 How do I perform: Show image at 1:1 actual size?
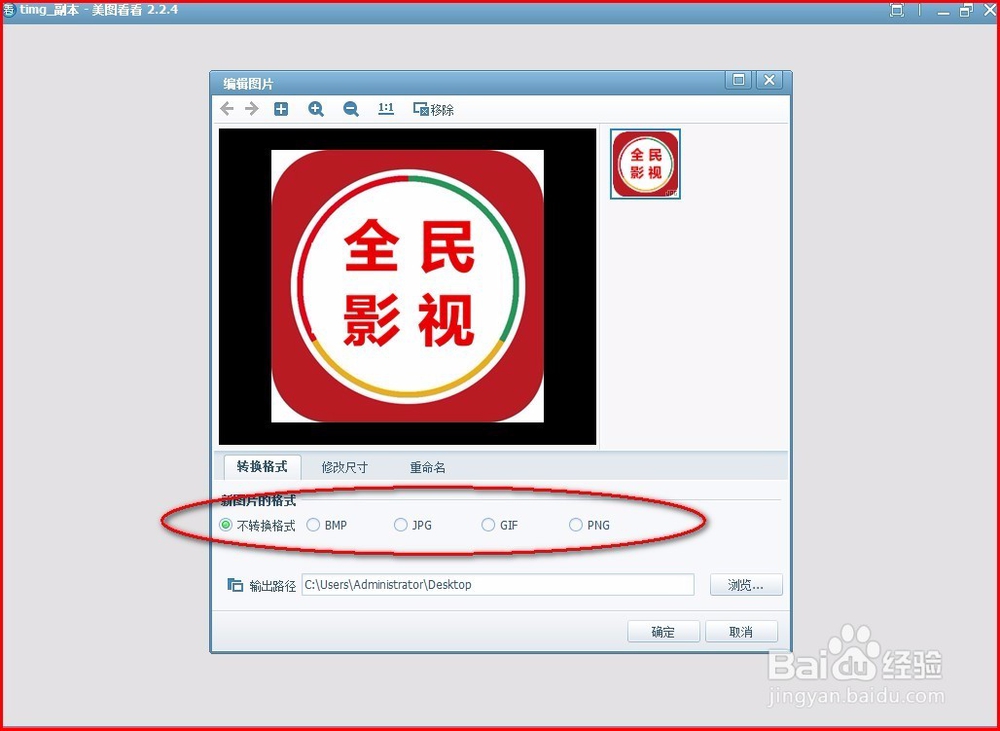[386, 108]
